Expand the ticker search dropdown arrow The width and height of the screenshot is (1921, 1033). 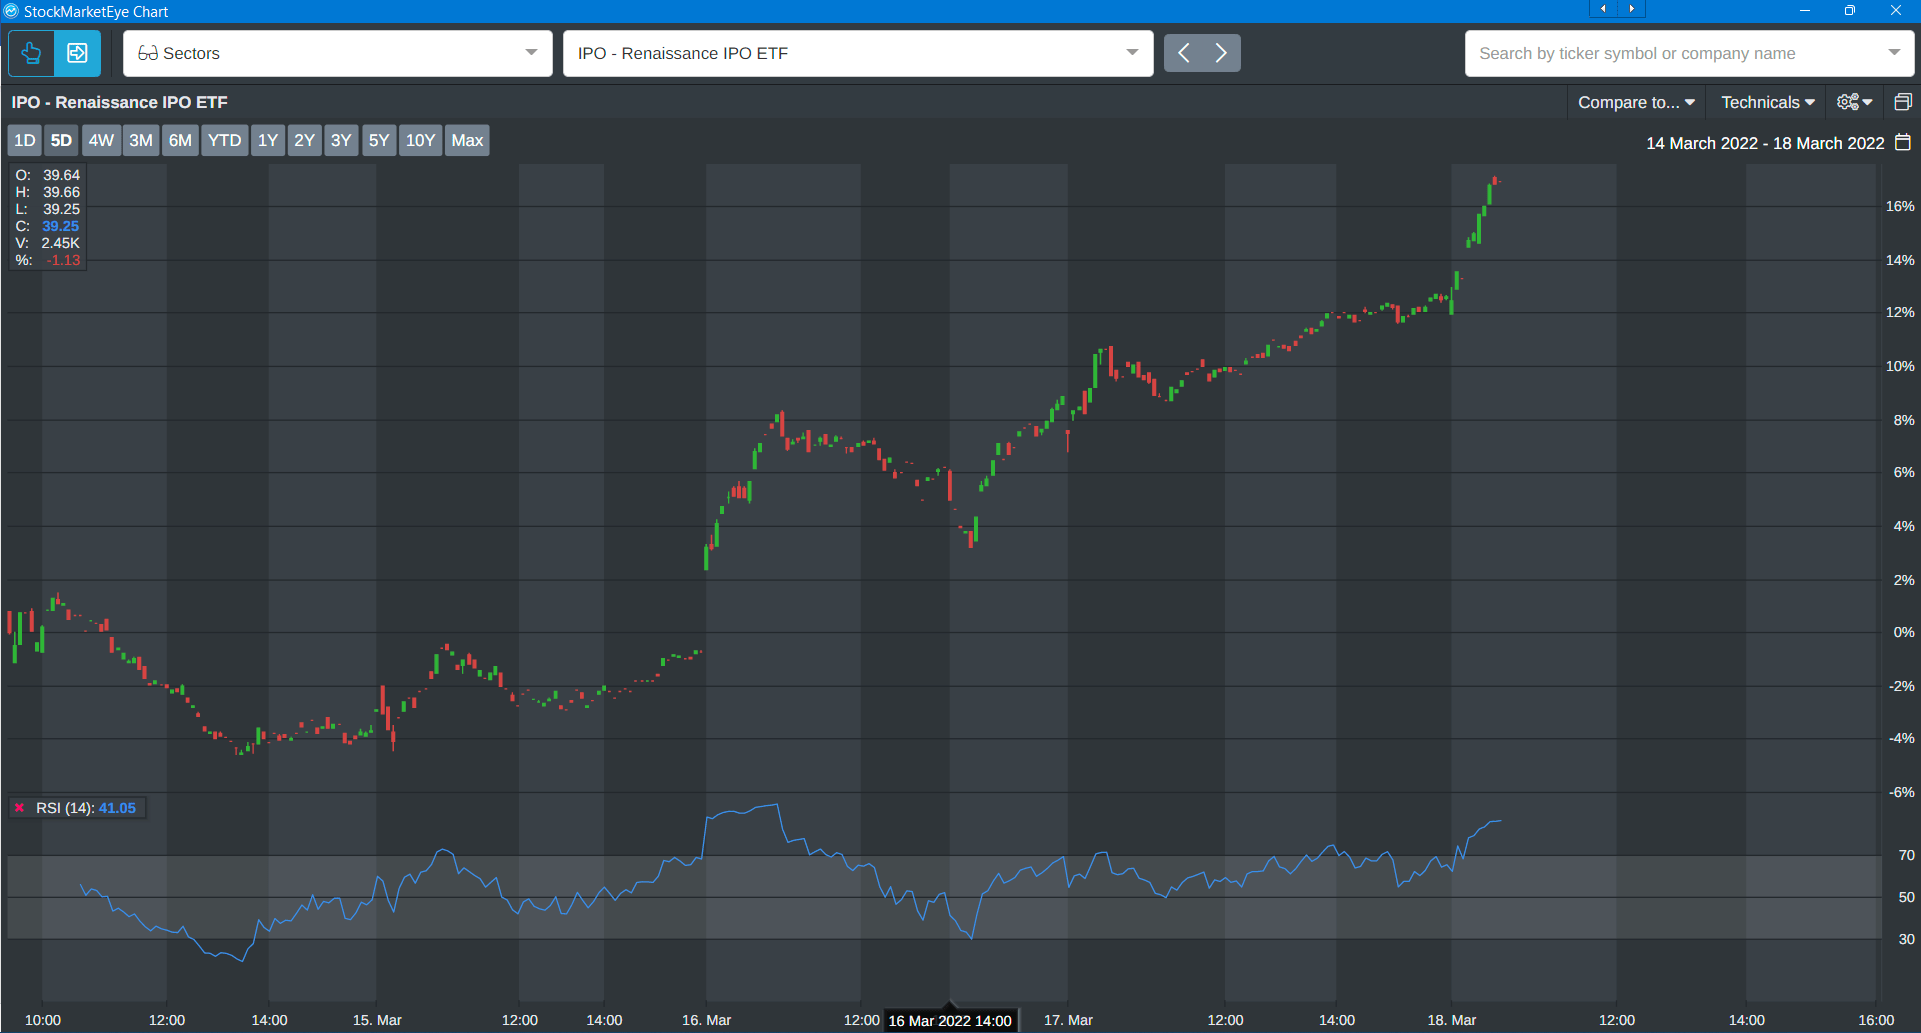coord(1894,53)
